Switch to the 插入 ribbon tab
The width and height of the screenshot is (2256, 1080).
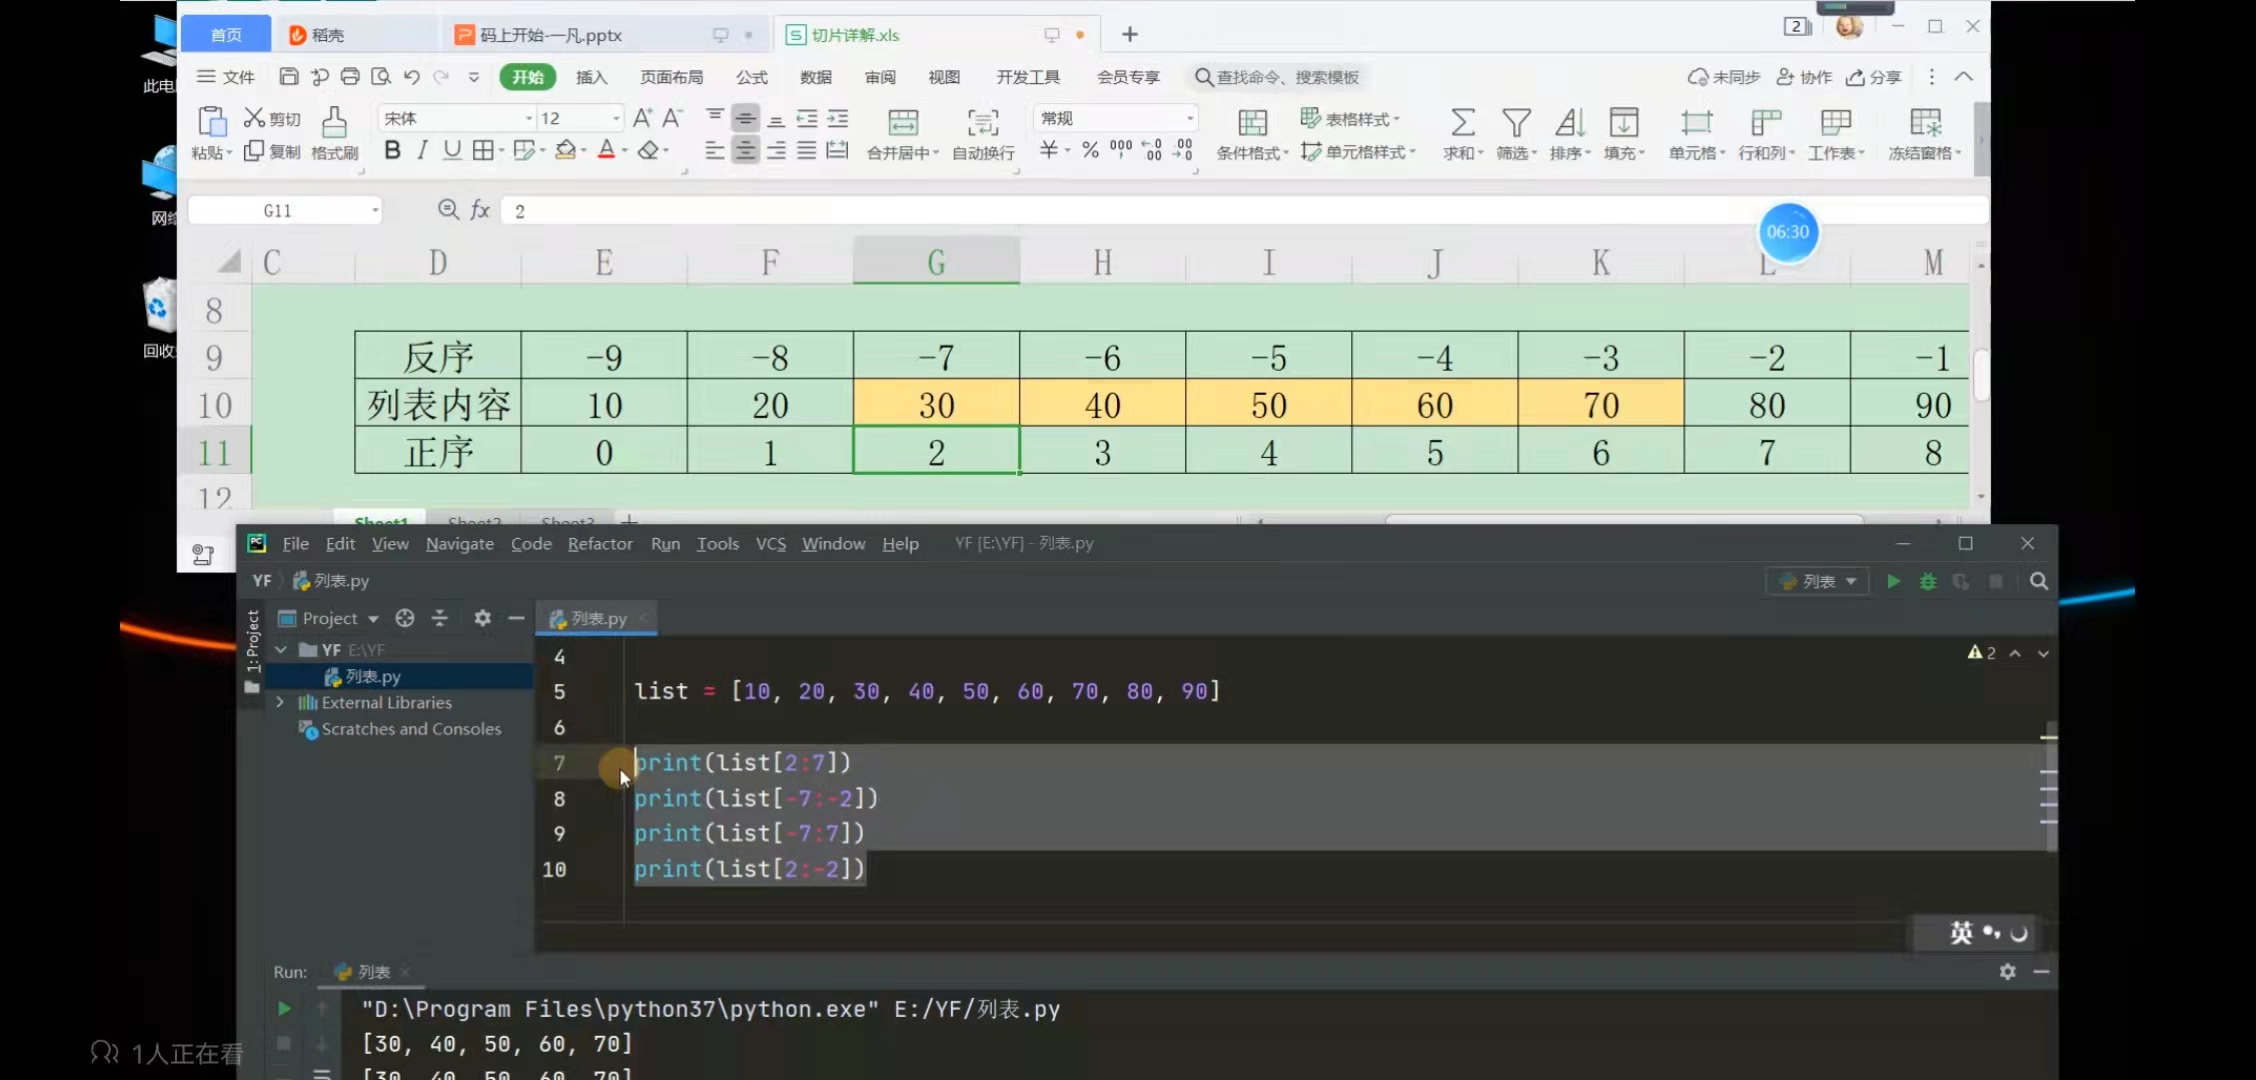tap(591, 77)
